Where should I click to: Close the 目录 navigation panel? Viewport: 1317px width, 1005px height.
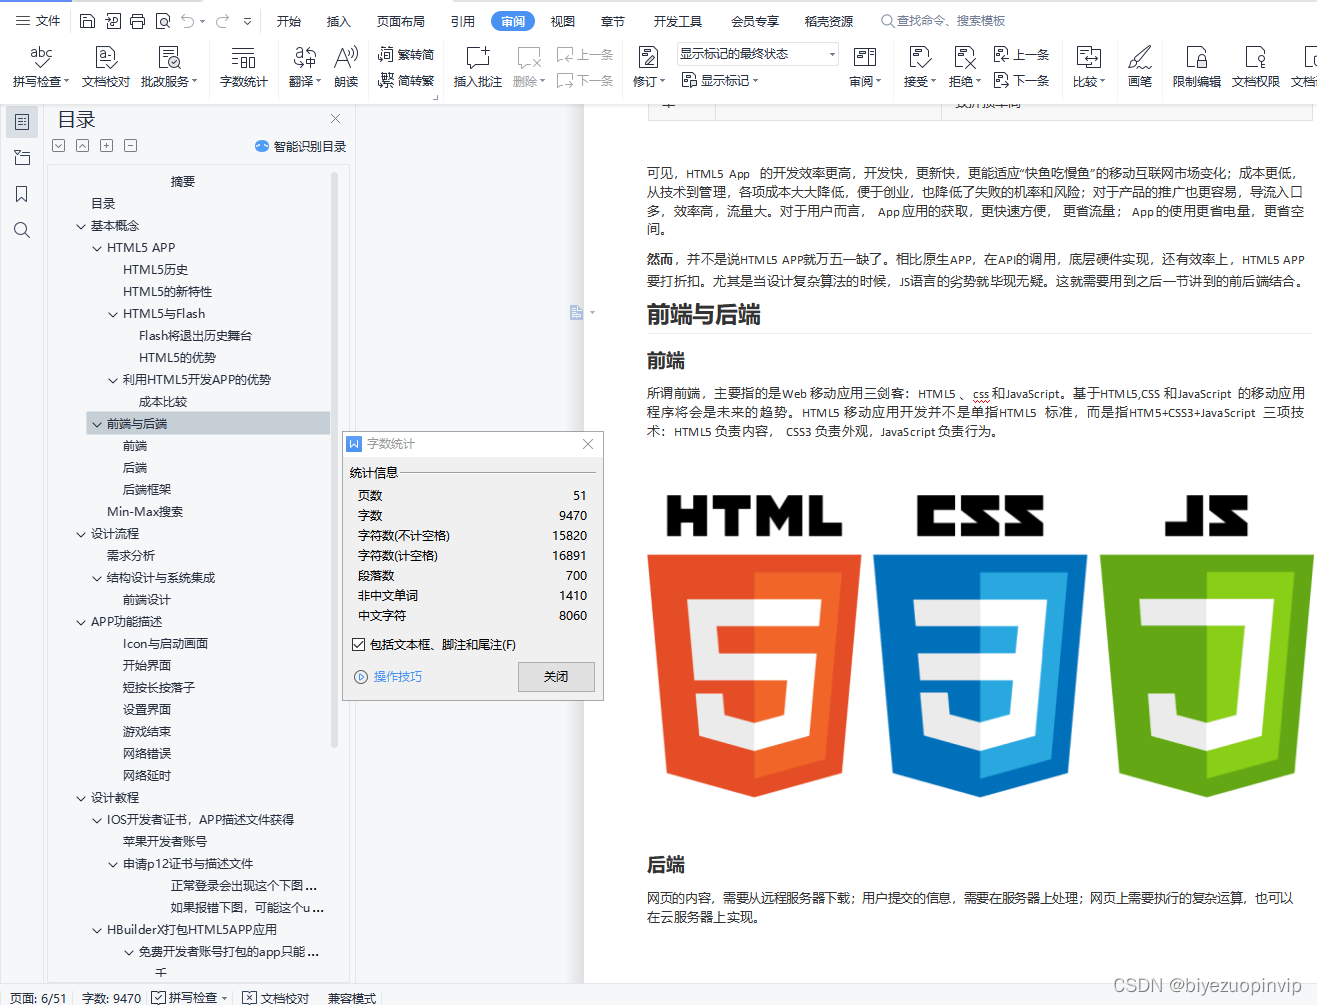335,119
